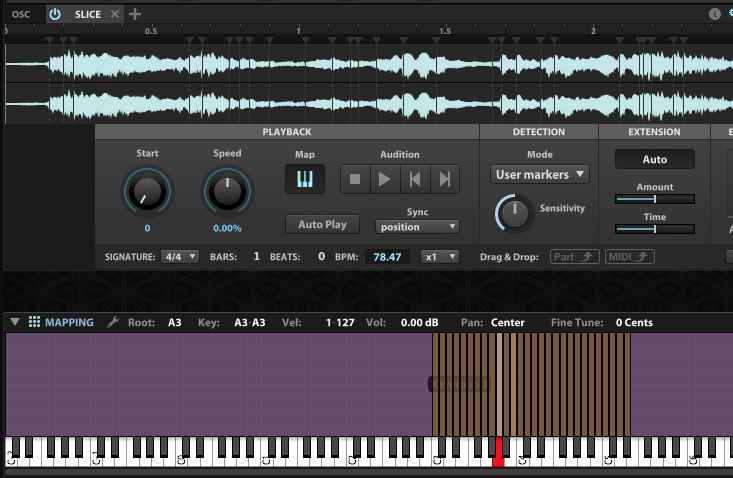Toggle the Extension Auto button
Image resolution: width=733 pixels, height=478 pixels.
654,159
